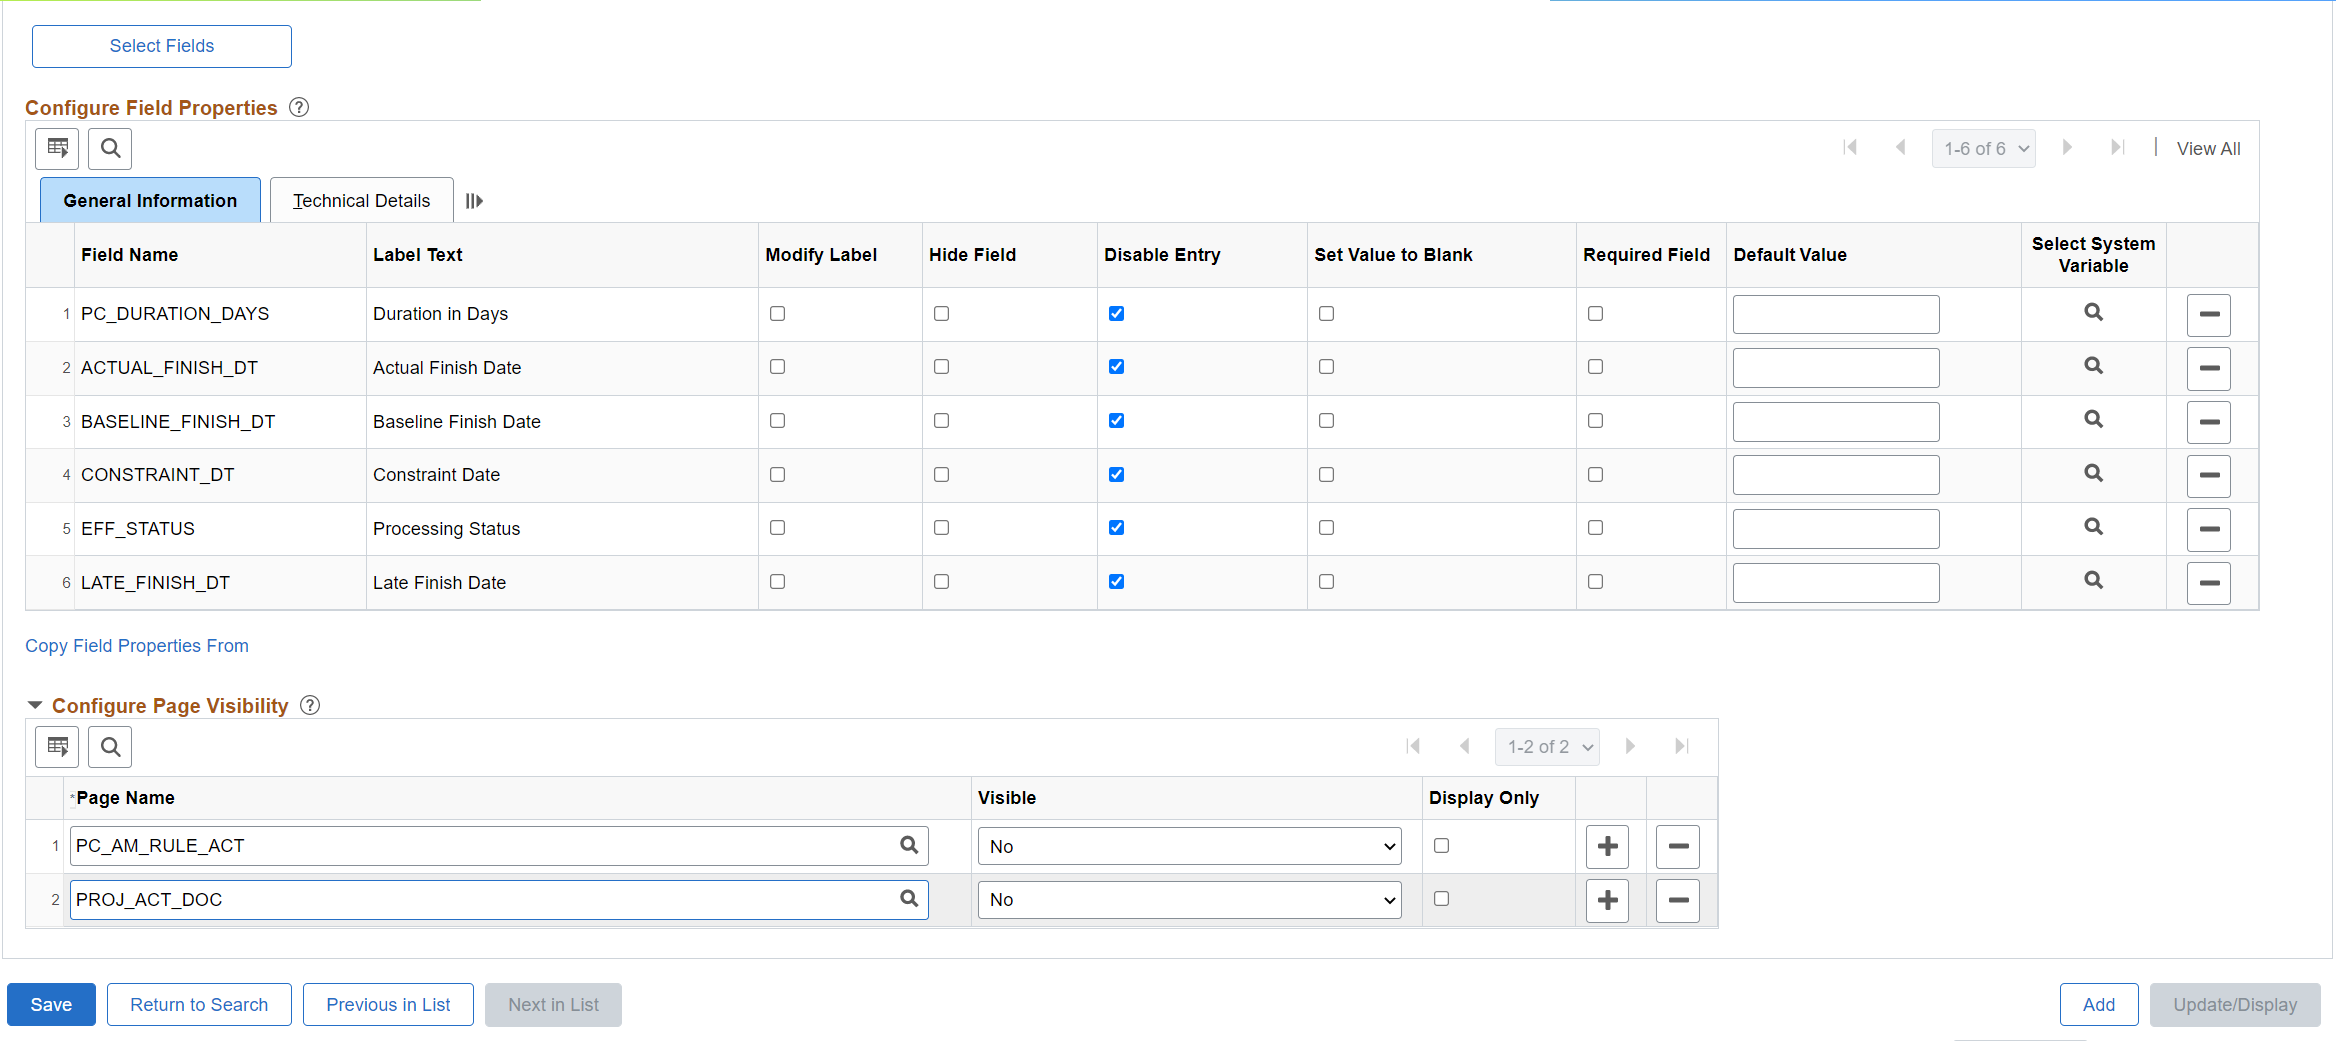This screenshot has height=1048, width=2336.
Task: Switch to Technical Details tab
Action: pyautogui.click(x=361, y=200)
